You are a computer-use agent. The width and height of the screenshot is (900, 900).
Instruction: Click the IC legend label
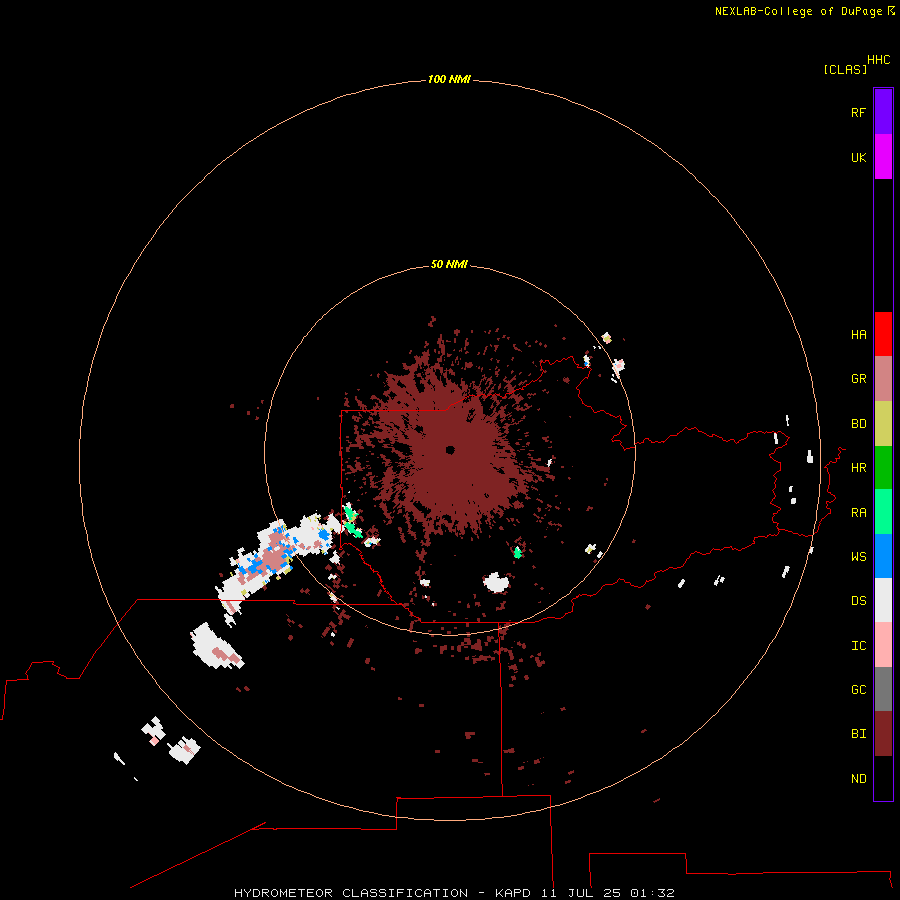(858, 646)
